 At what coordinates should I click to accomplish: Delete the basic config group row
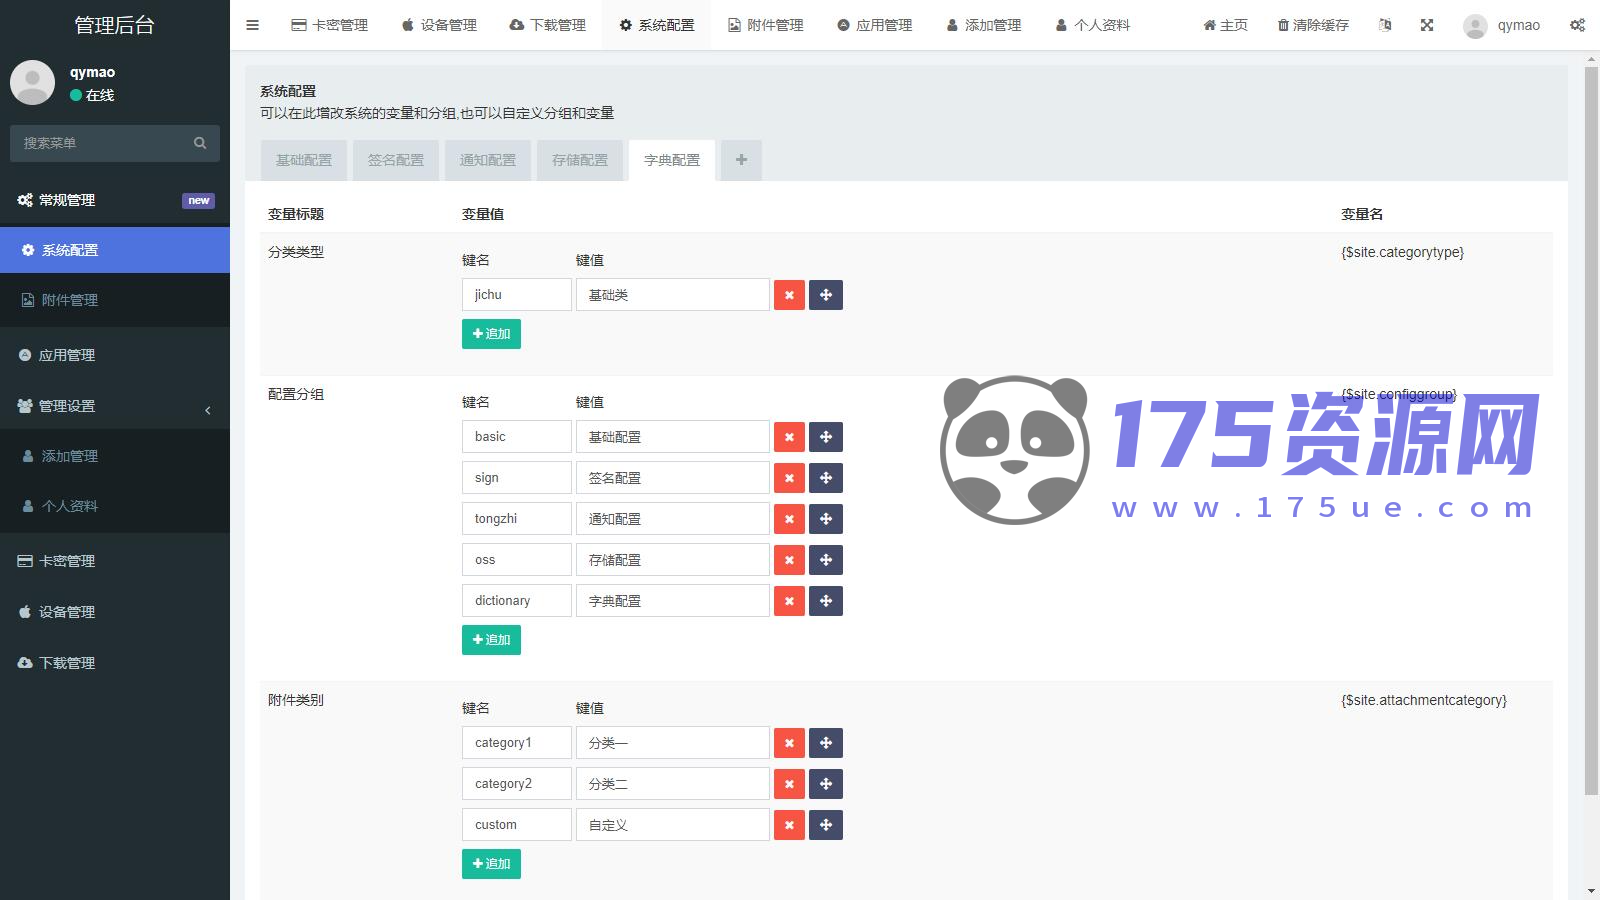coord(789,437)
